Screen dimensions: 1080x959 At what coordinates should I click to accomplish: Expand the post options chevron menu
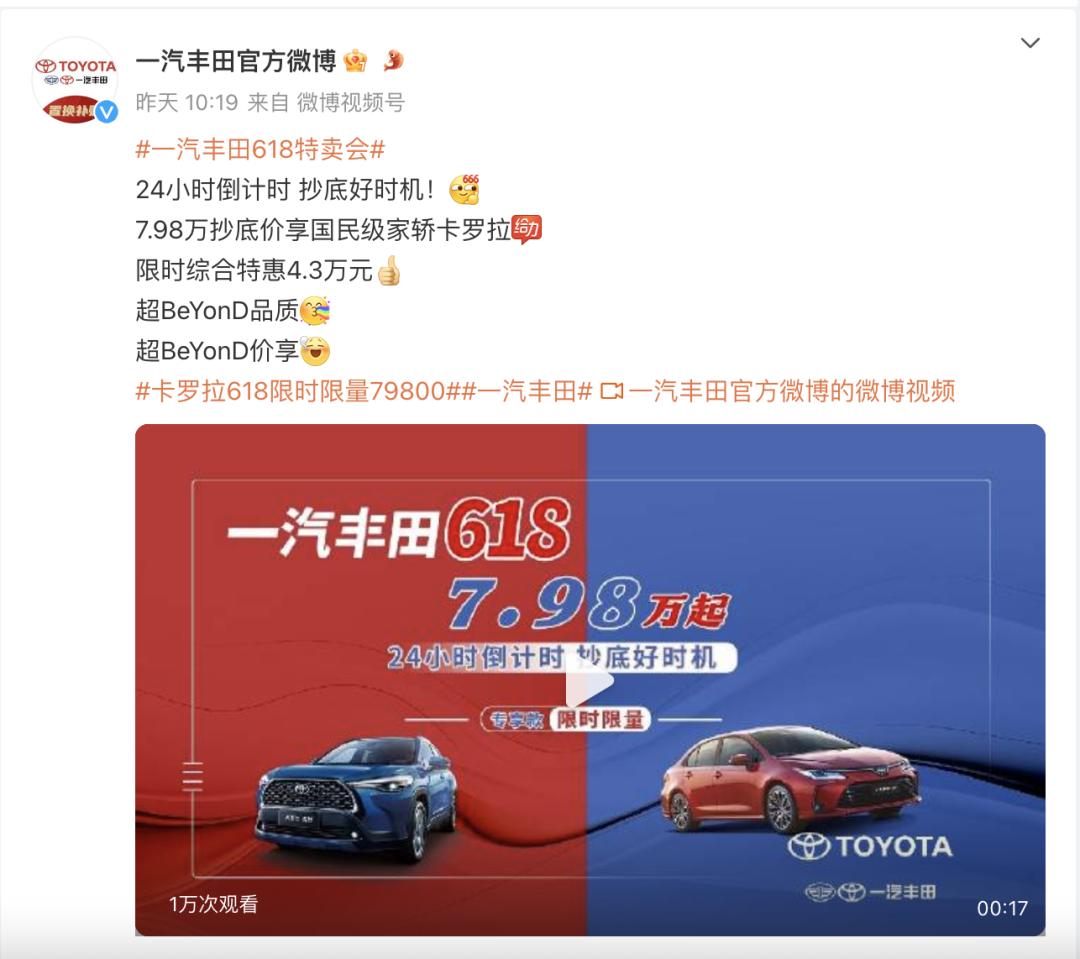tap(1030, 43)
